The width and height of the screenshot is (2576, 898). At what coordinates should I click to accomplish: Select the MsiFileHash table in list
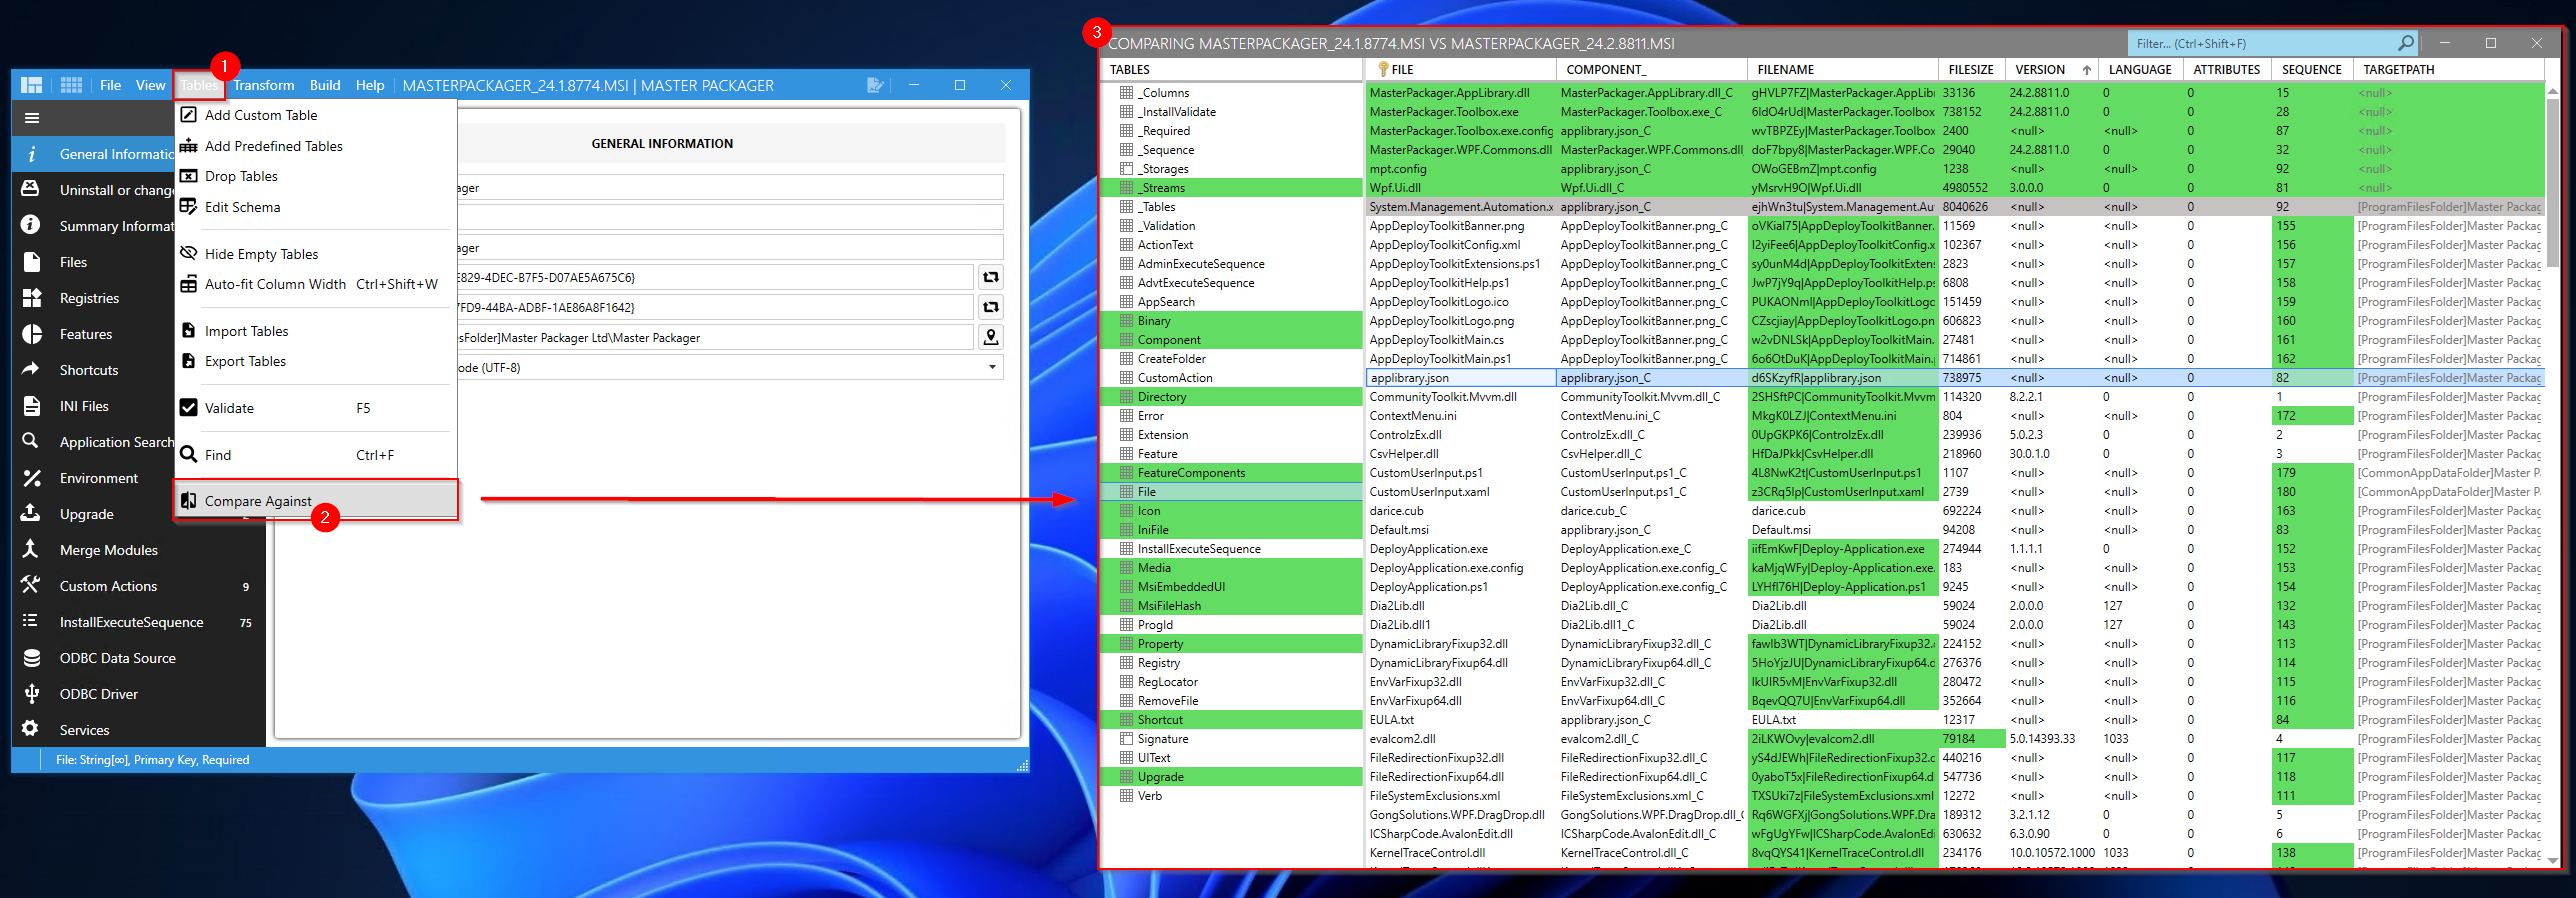[1232, 606]
